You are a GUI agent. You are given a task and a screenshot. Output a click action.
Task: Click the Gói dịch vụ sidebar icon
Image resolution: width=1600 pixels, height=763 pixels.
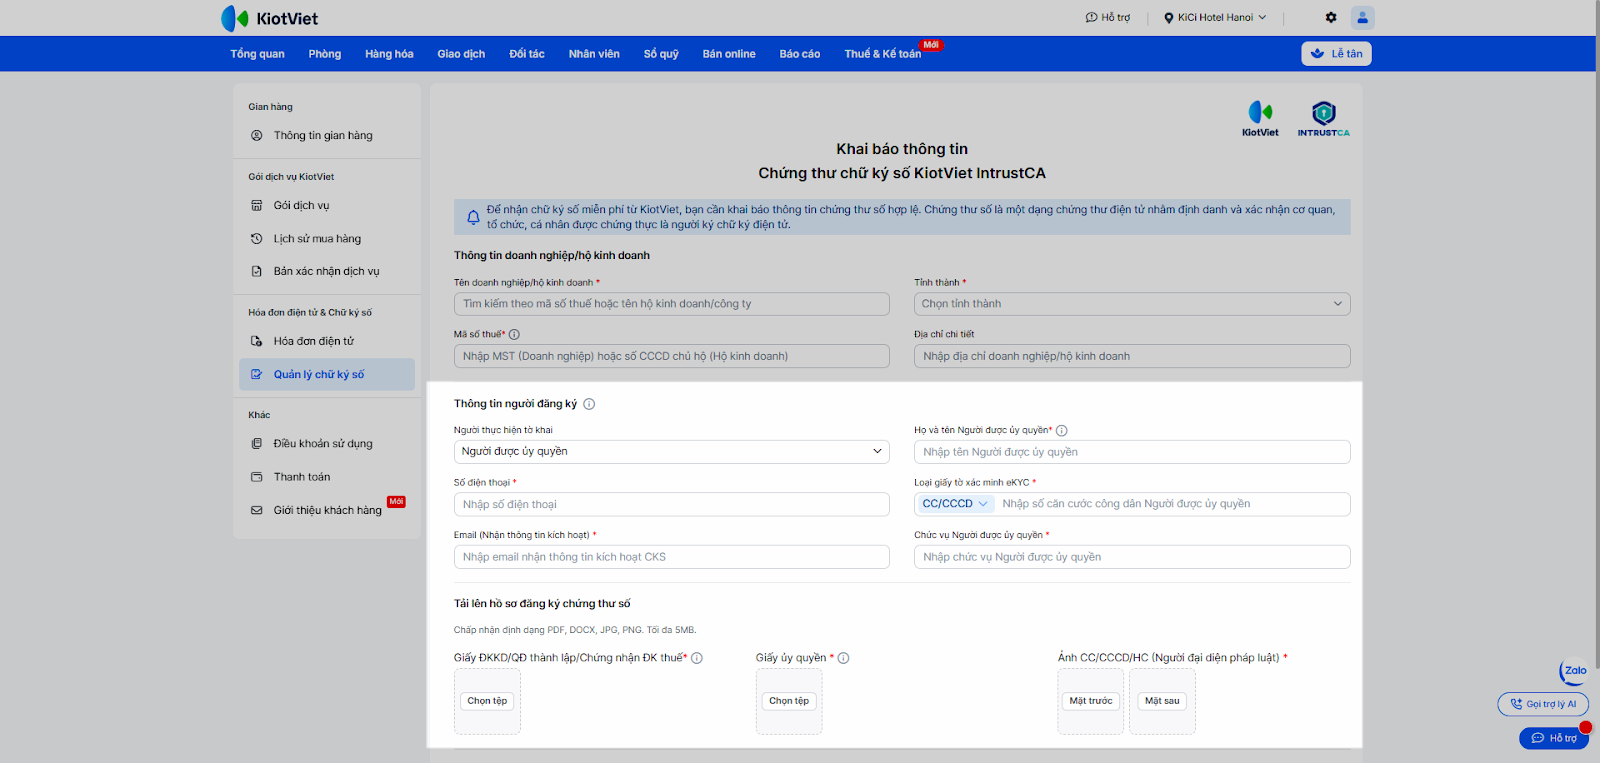pos(256,205)
